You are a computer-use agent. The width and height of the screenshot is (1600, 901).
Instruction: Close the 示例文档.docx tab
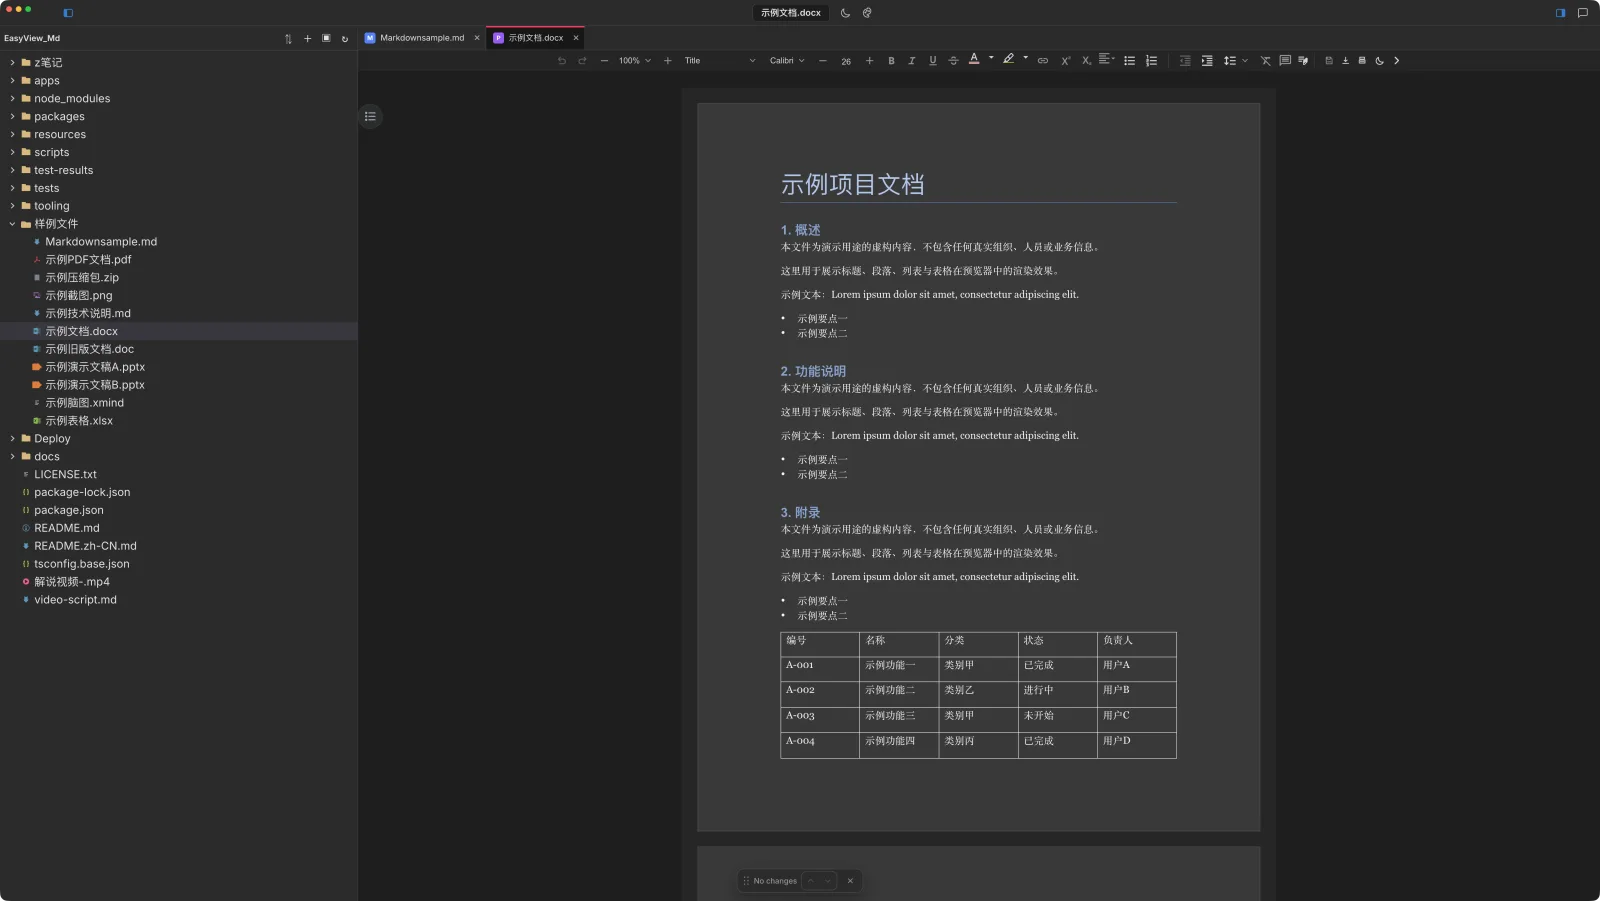576,38
